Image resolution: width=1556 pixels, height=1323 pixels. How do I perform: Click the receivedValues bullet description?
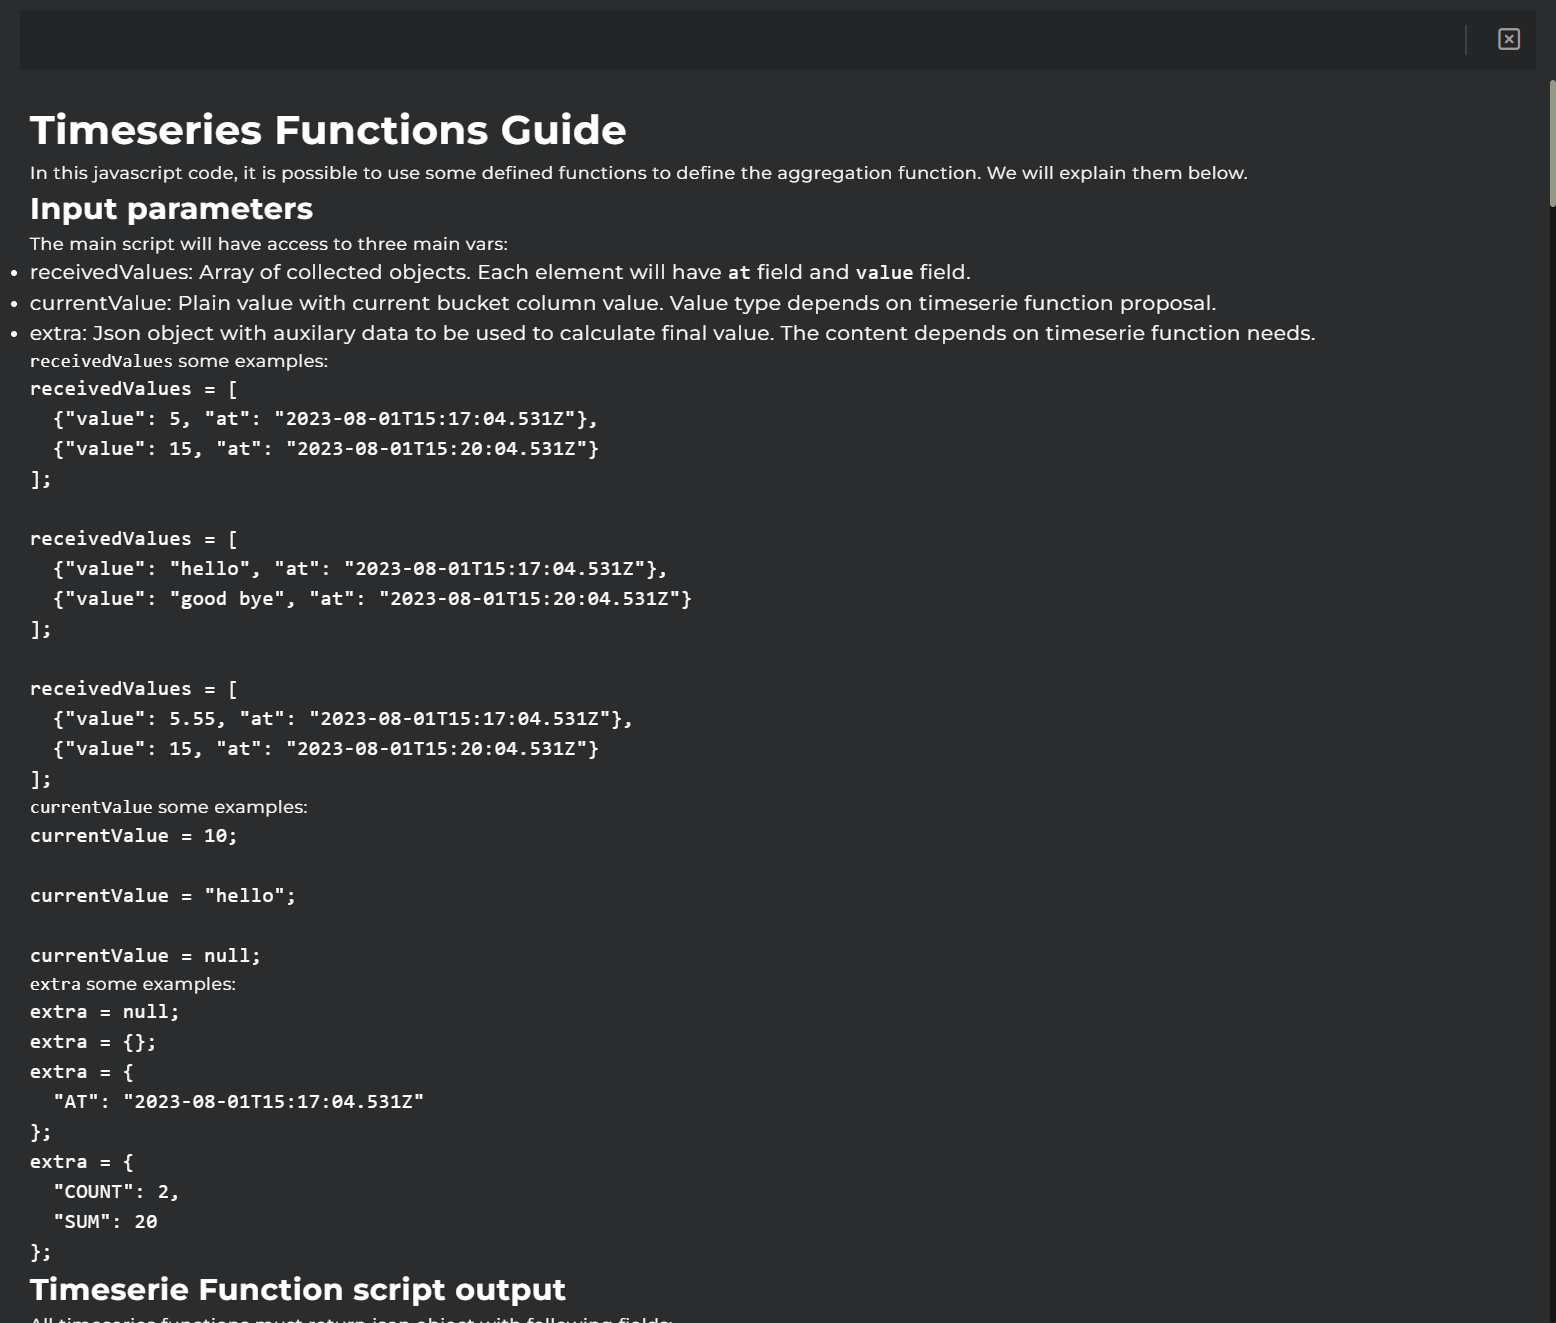(500, 272)
